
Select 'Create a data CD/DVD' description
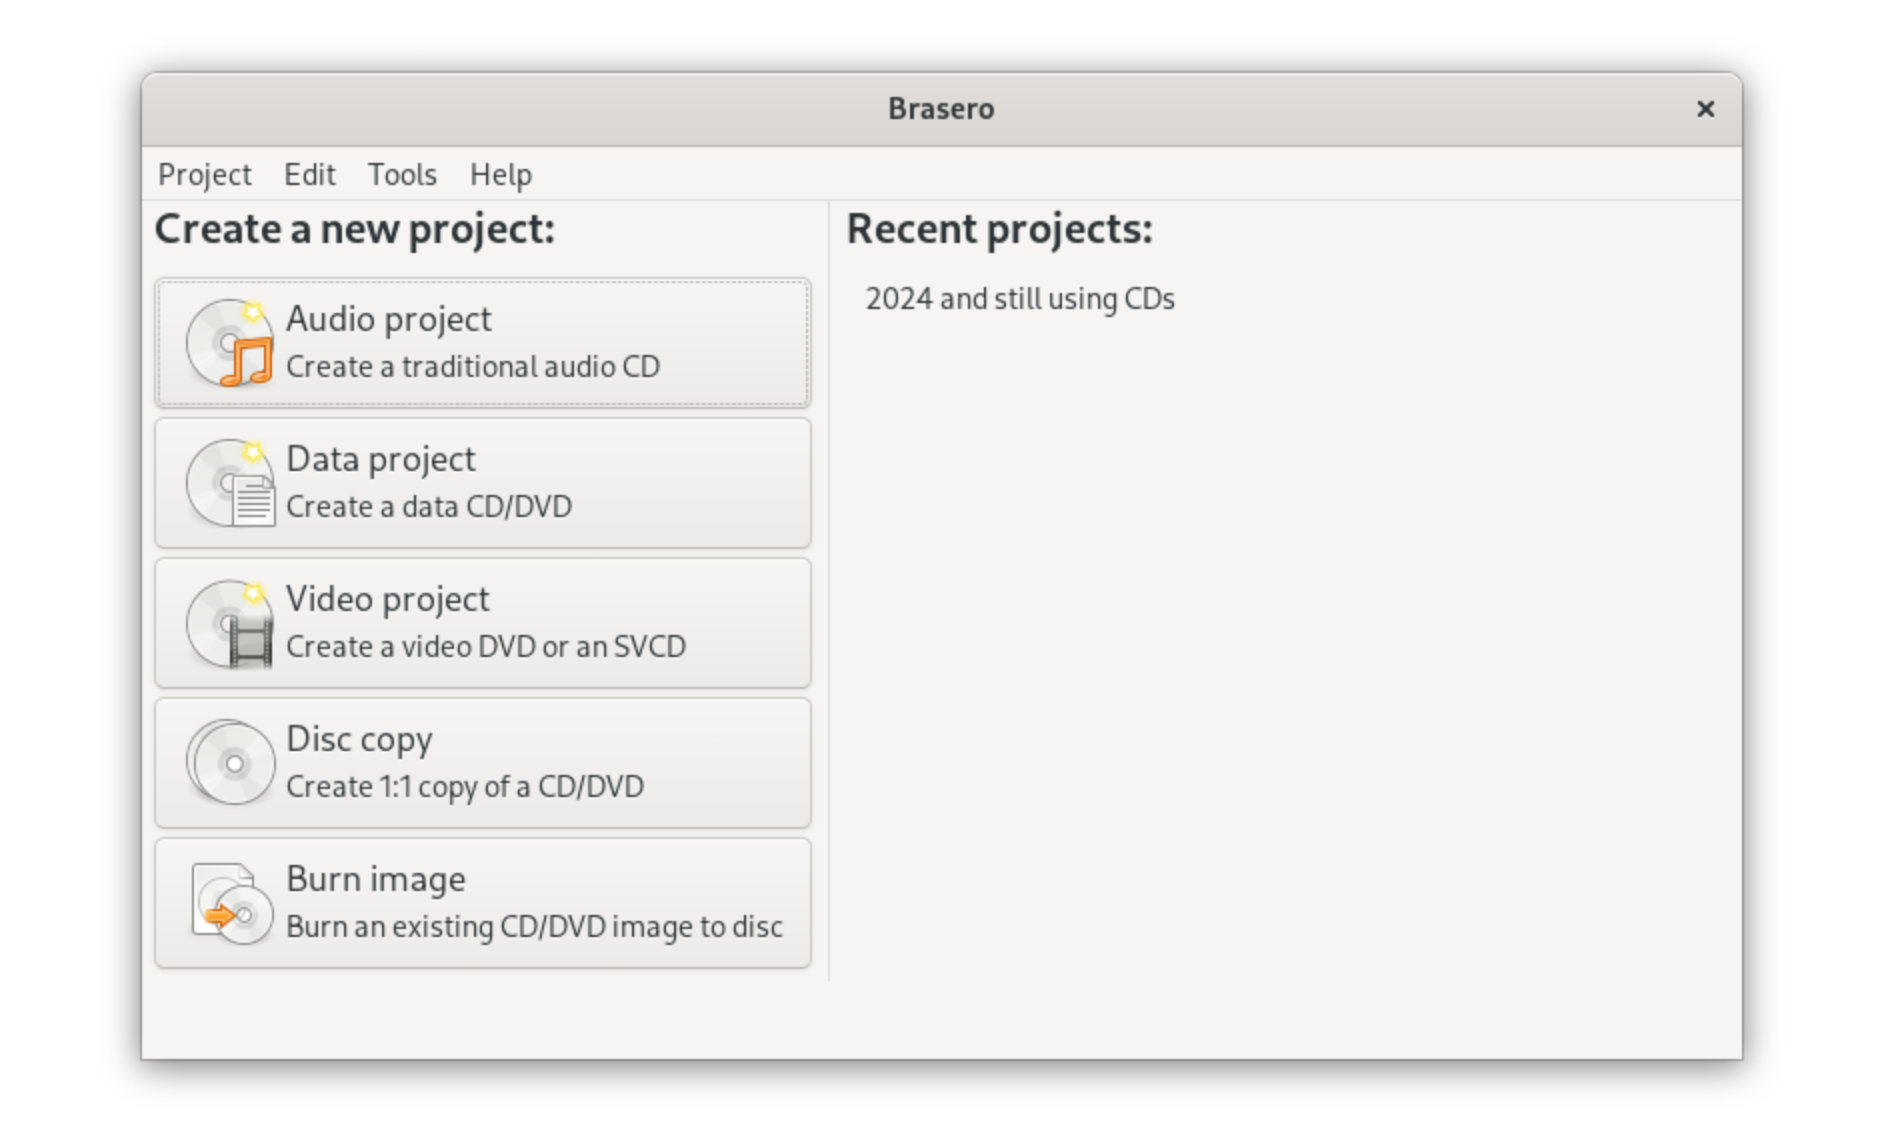click(x=429, y=507)
